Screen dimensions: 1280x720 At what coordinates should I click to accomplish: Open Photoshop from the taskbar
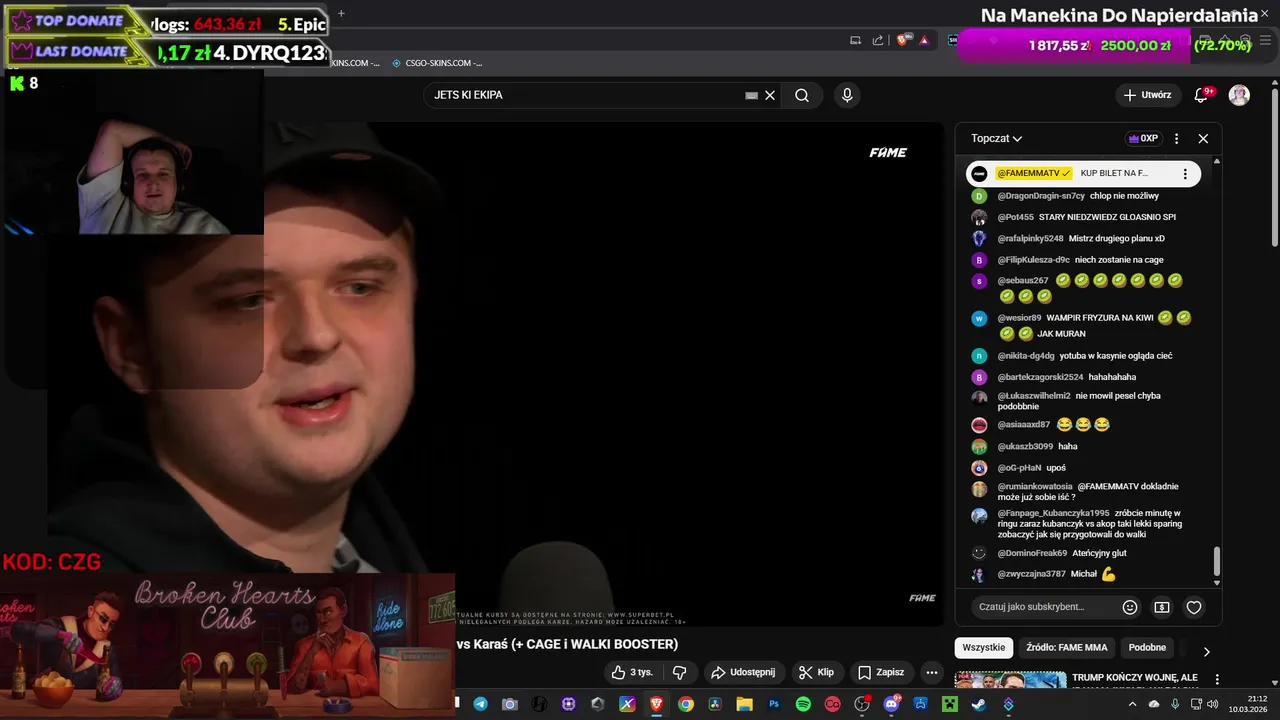(775, 704)
